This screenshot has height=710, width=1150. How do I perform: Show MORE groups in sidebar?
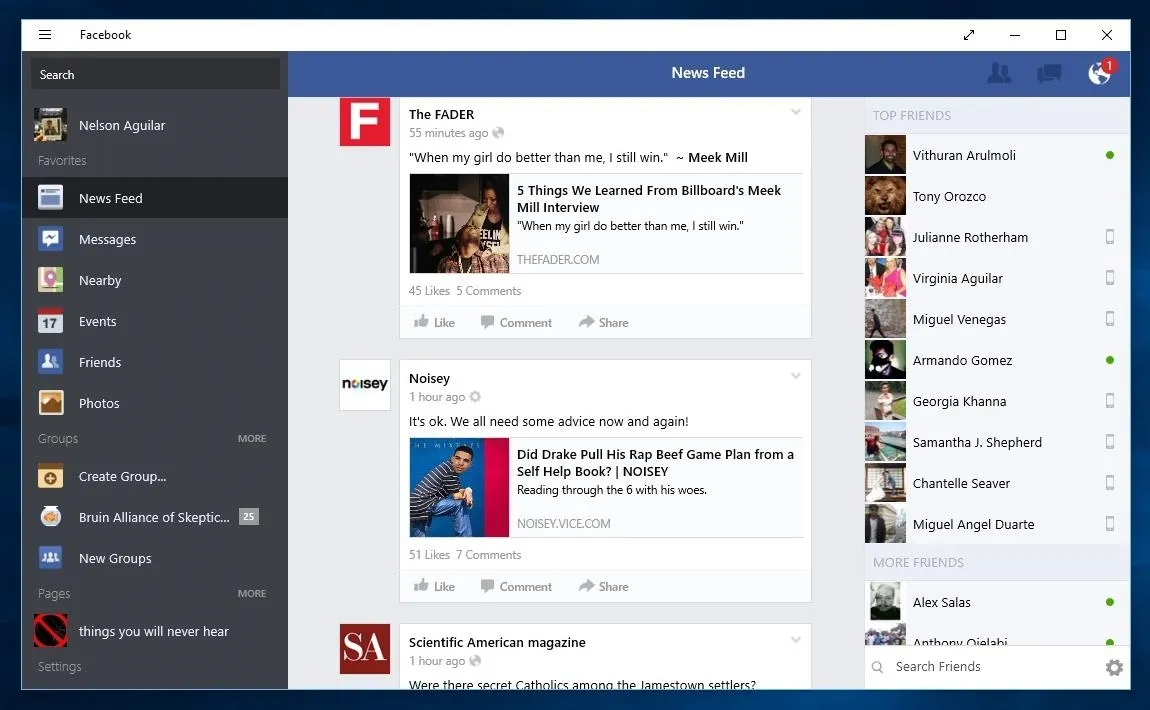252,439
